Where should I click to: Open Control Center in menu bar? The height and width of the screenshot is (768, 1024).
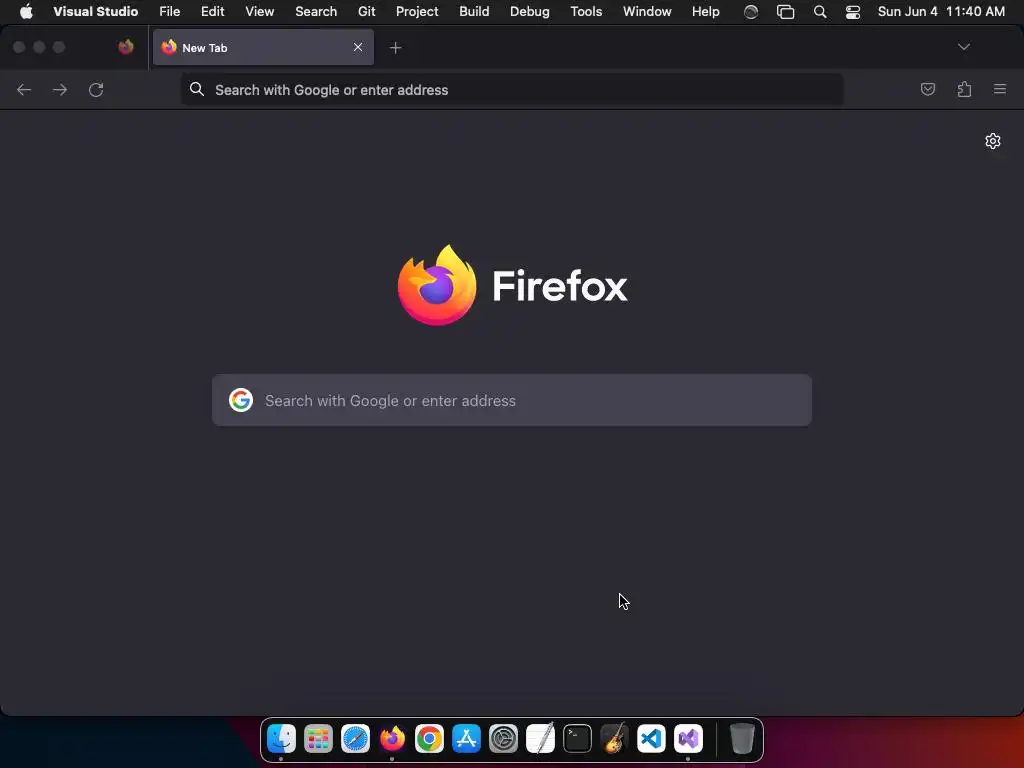coord(853,12)
